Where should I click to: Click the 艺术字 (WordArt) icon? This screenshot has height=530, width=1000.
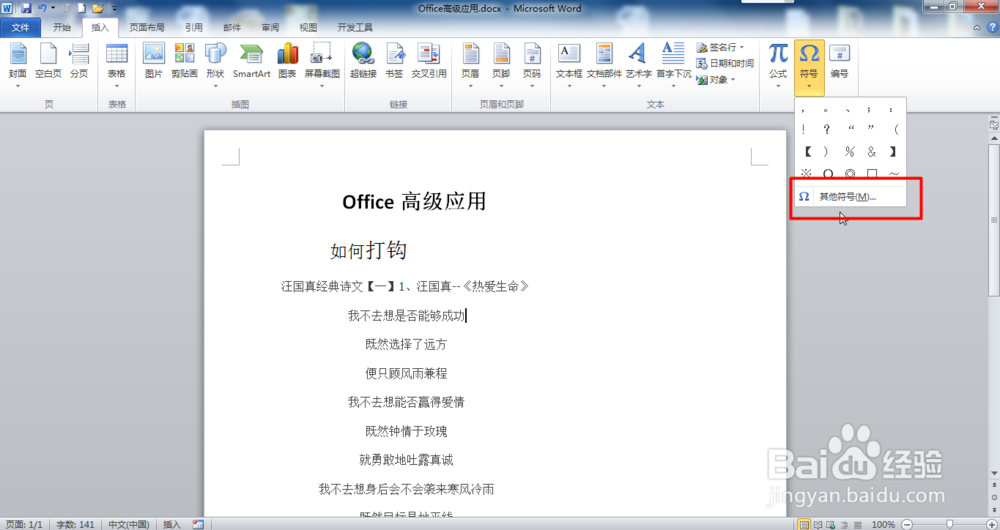coord(638,66)
